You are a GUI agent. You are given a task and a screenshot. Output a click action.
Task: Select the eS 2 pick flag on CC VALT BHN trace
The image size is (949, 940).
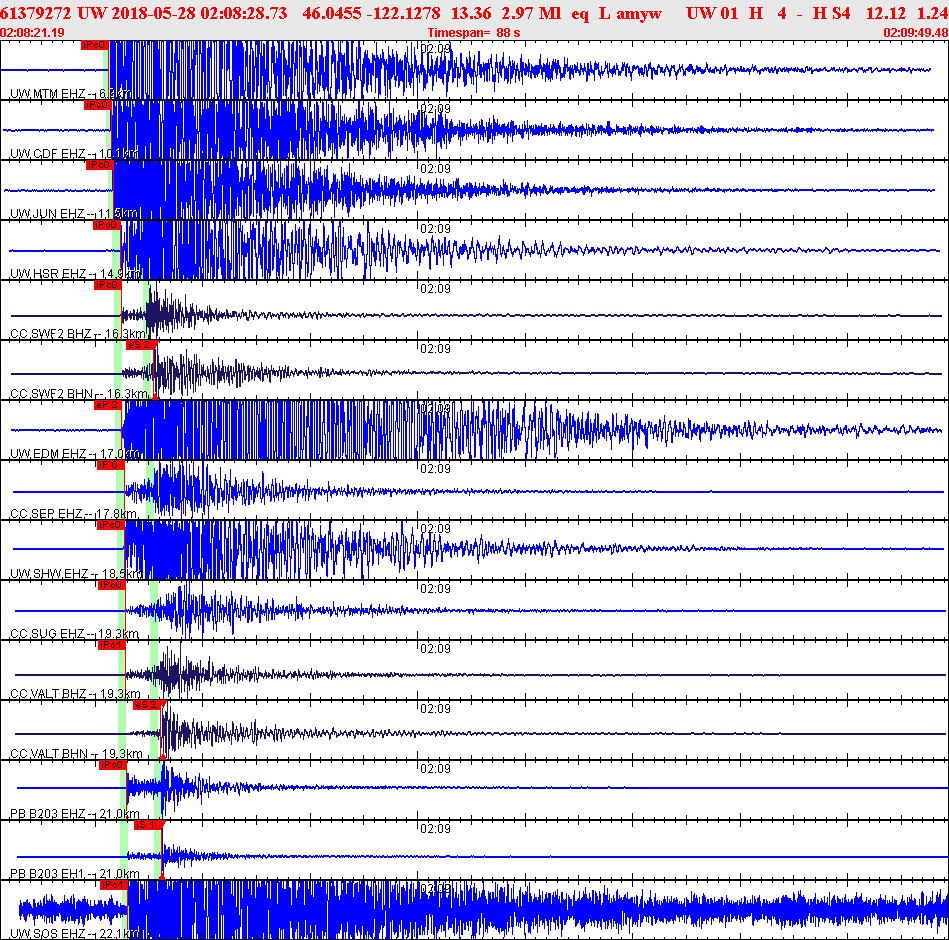click(x=148, y=705)
